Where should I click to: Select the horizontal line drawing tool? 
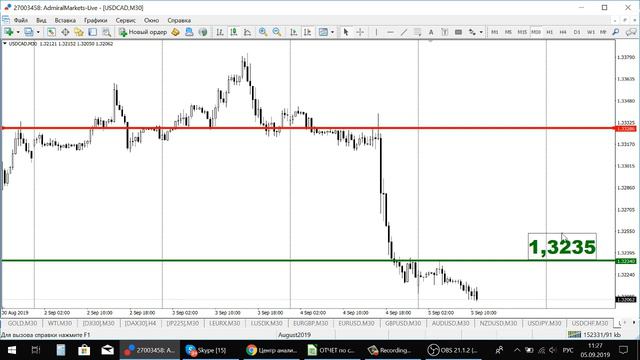click(x=390, y=32)
